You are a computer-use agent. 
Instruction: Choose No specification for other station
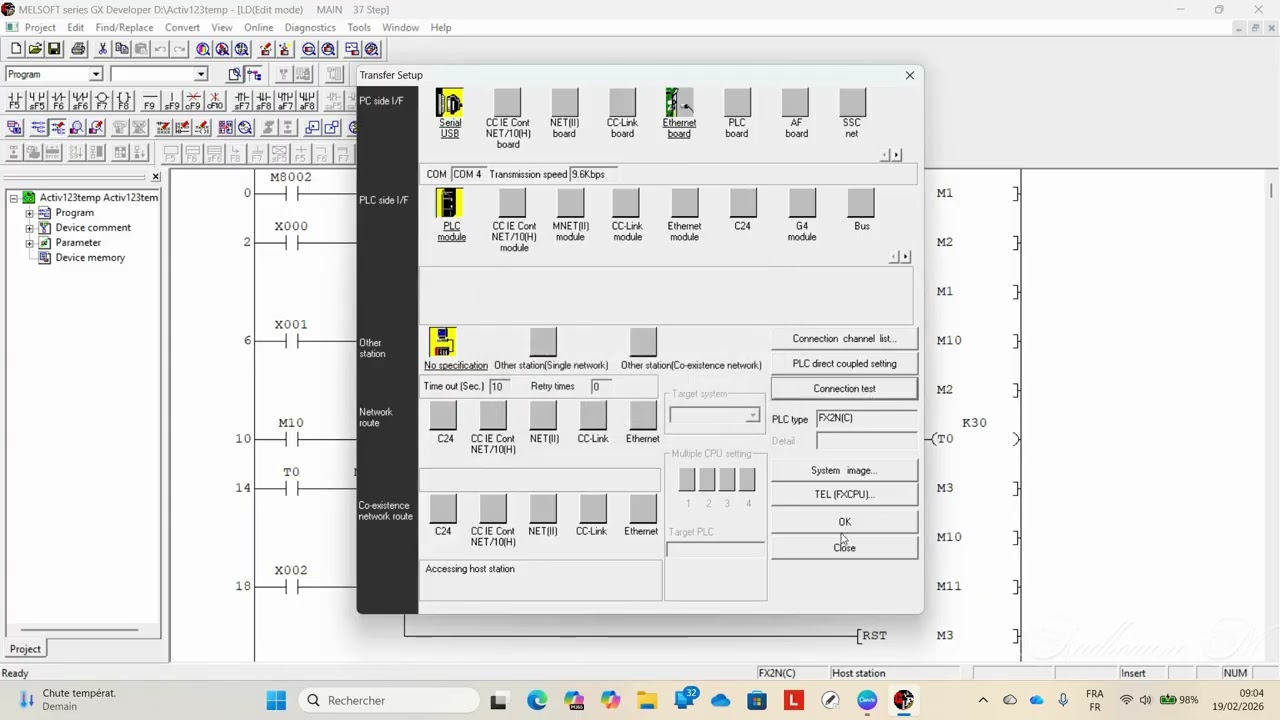click(x=442, y=342)
